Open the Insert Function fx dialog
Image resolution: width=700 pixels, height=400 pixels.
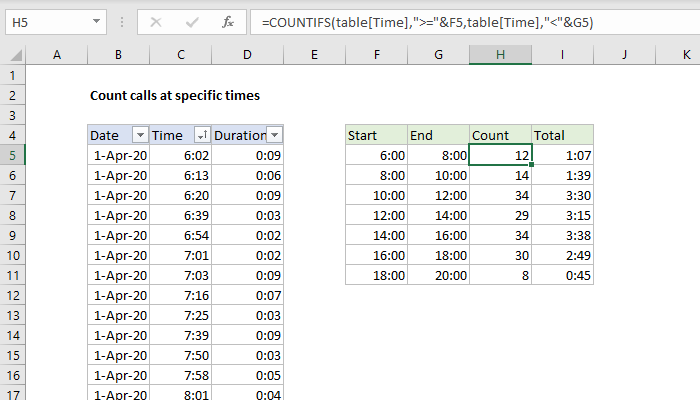tap(228, 22)
